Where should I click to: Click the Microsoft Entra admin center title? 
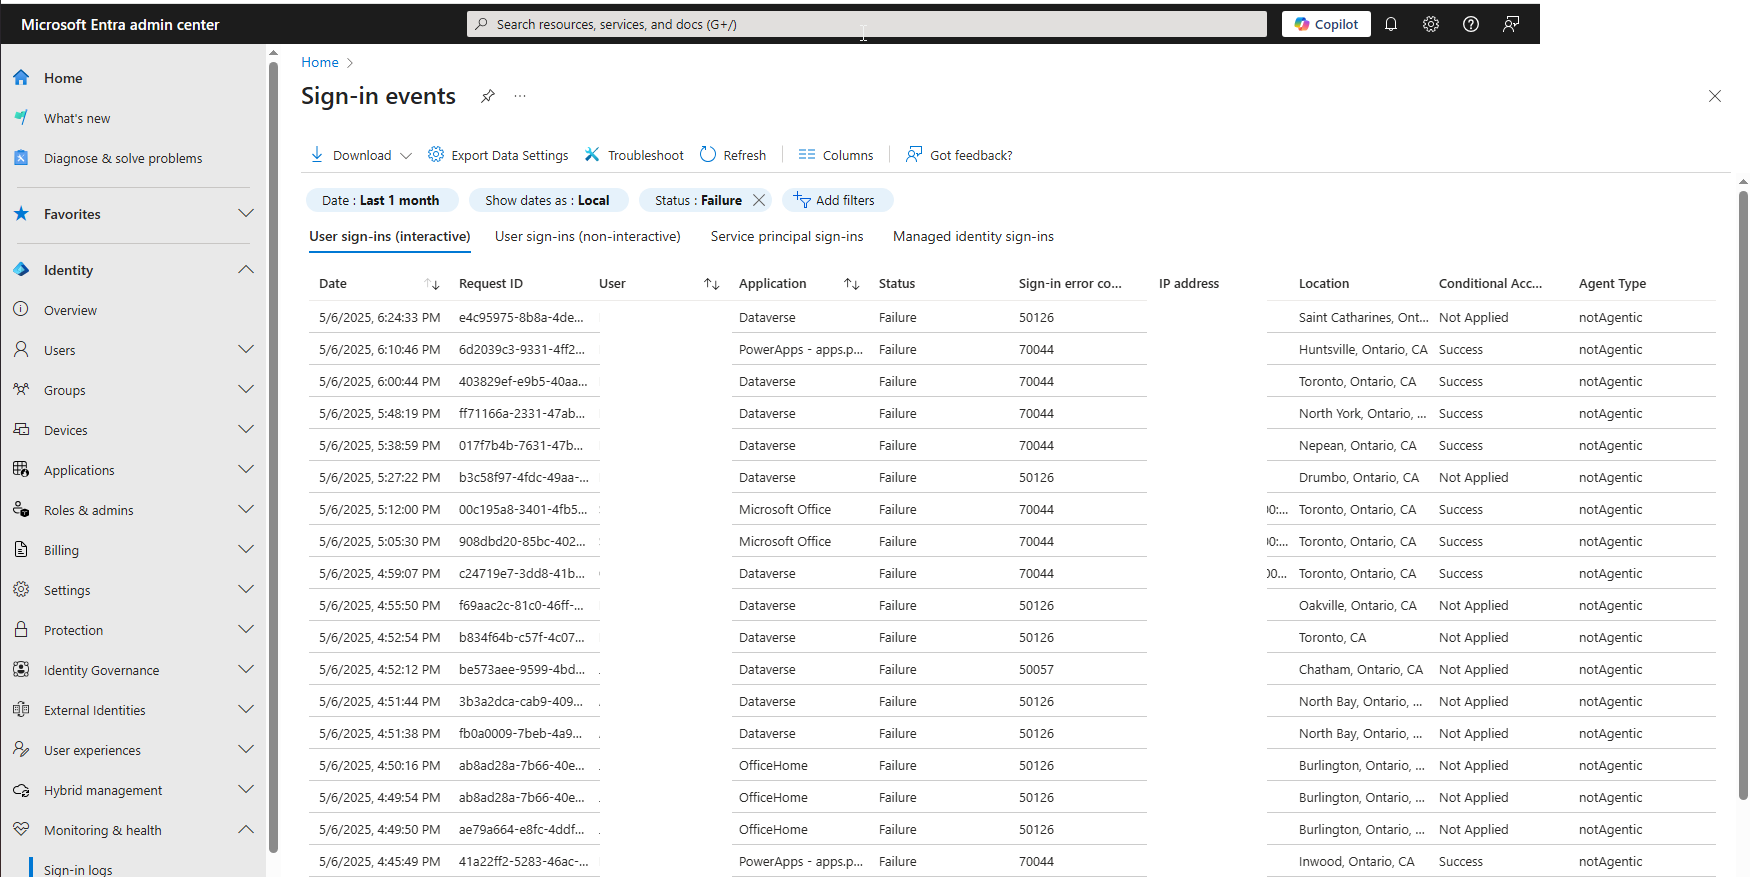pos(120,24)
